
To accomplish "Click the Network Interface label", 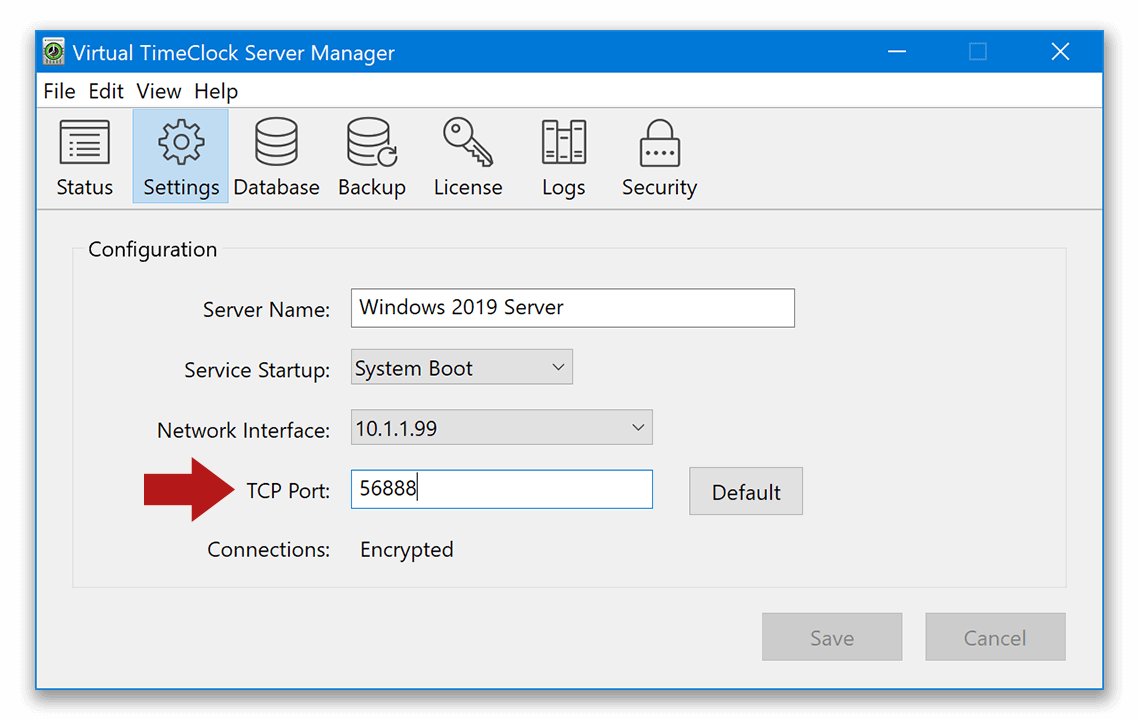I will (243, 431).
